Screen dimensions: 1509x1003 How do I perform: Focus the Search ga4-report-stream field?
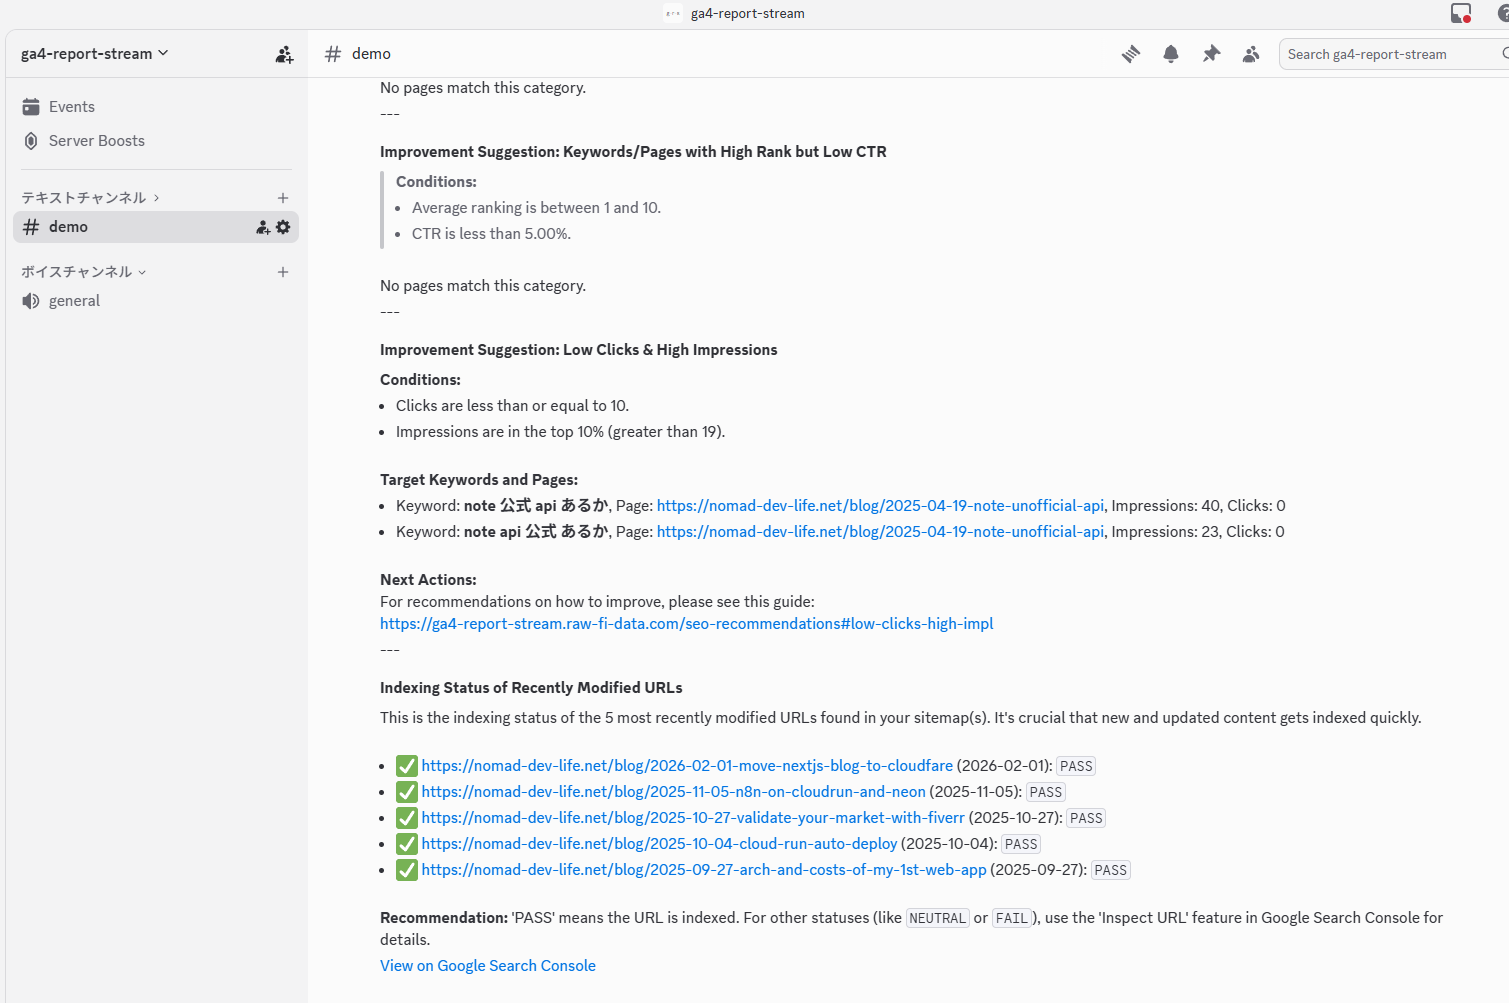[x=1394, y=54]
